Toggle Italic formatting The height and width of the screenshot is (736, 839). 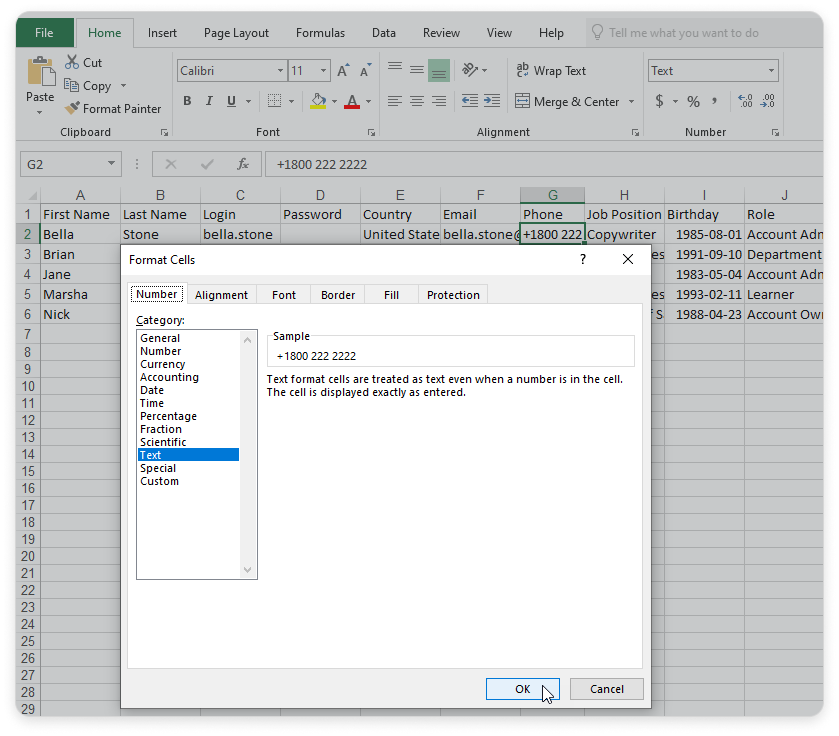(x=209, y=101)
